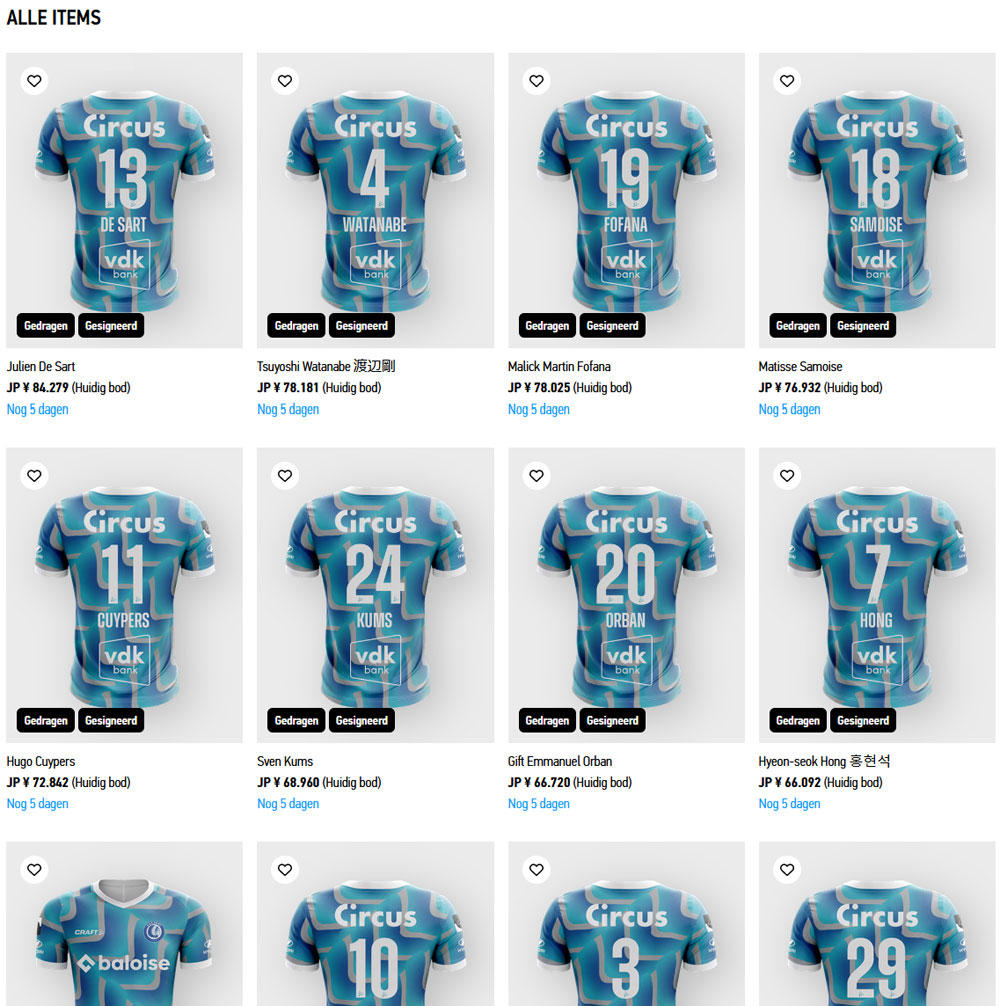Like the number 29 jersey
Viewport: 1000px width, 1006px height.
click(787, 869)
